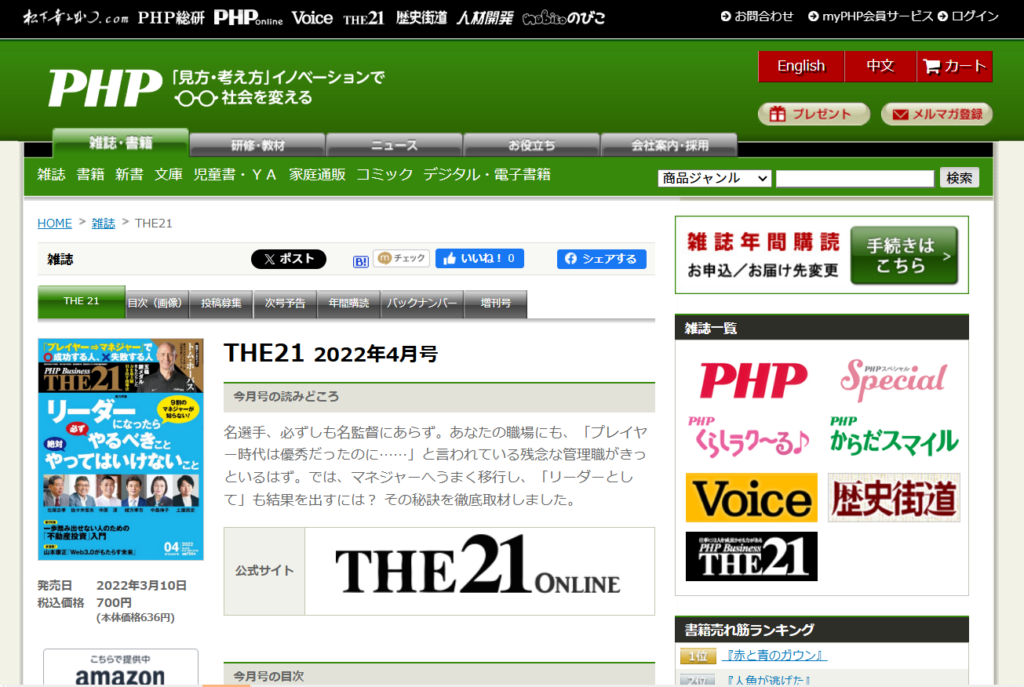Image resolution: width=1024 pixels, height=687 pixels.
Task: Open 書籍 category in green menu
Action: [90, 174]
